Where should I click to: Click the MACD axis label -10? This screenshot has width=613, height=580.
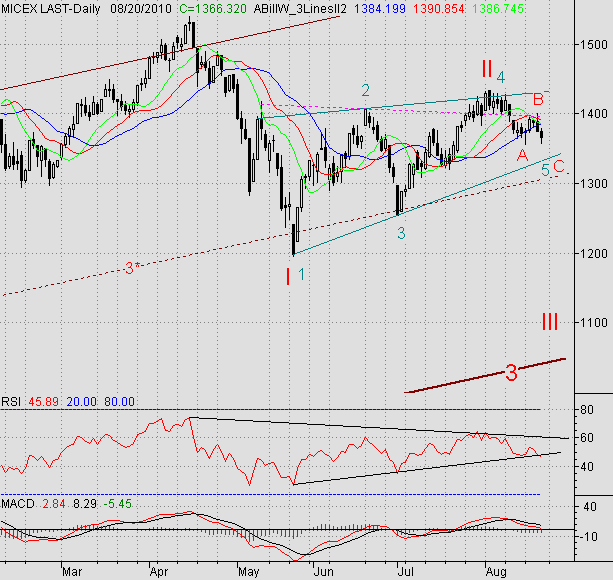[588, 537]
